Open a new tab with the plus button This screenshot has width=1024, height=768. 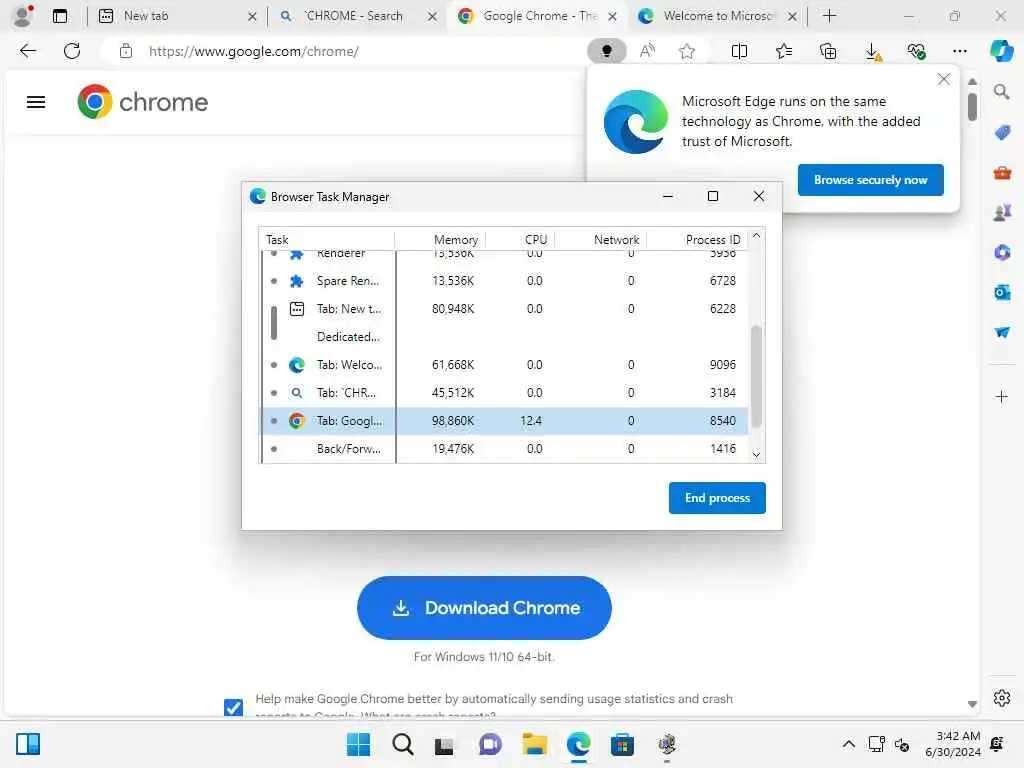tap(829, 16)
